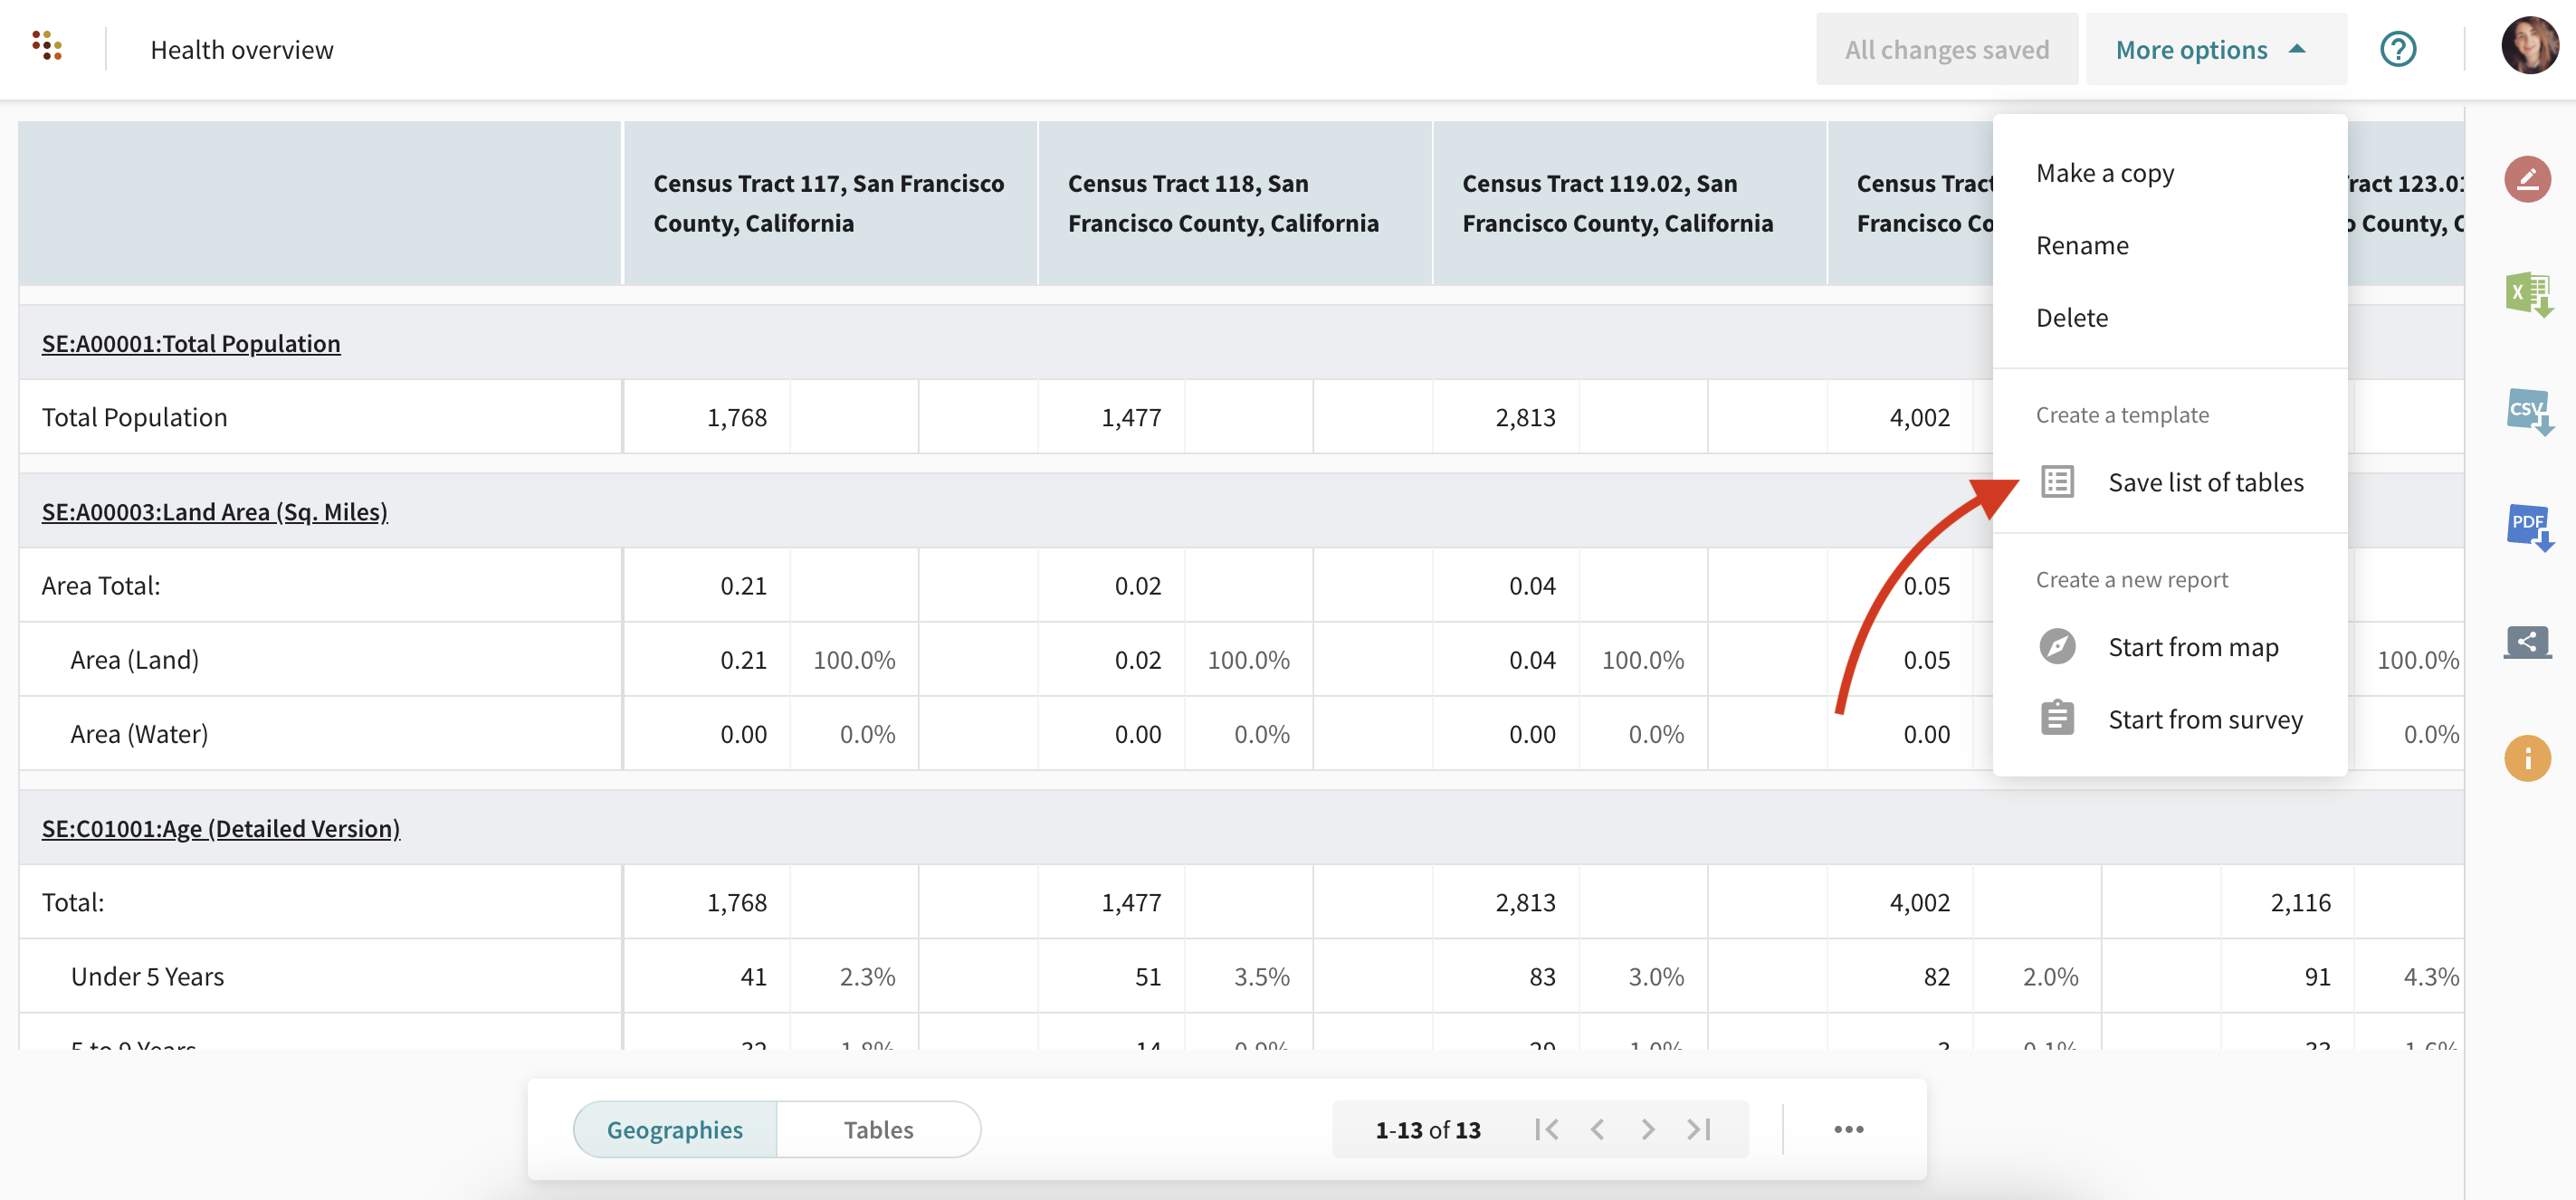
Task: Open SE:A00001:Total Population table link
Action: (191, 343)
